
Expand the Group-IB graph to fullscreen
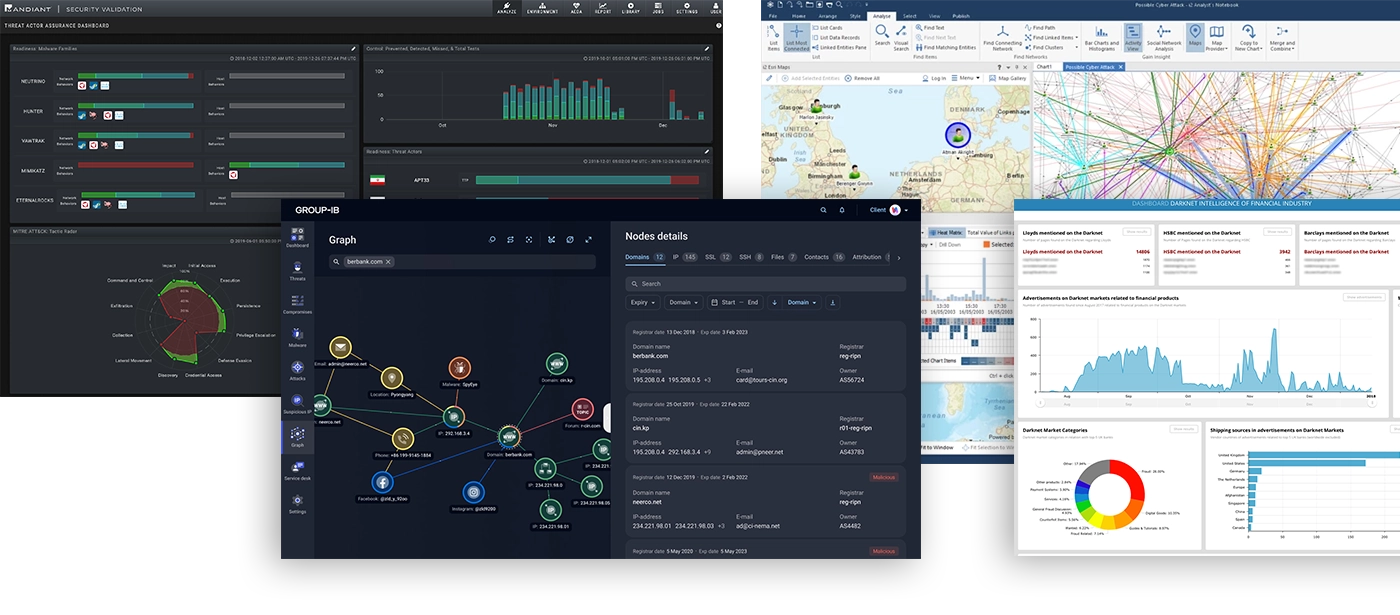[589, 240]
